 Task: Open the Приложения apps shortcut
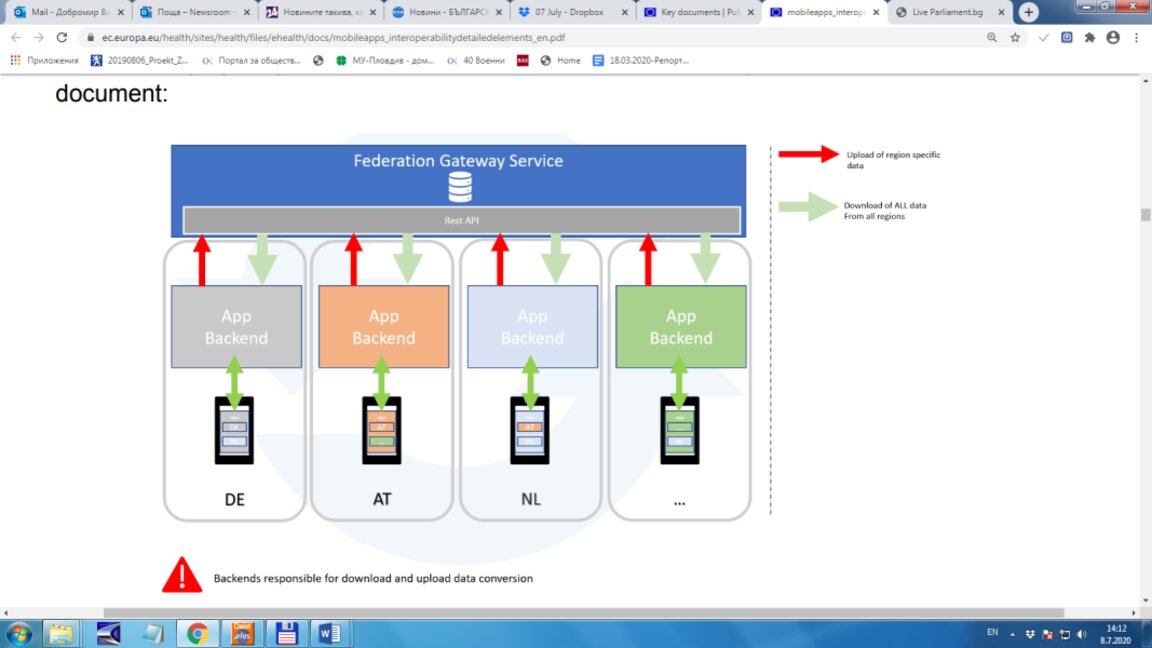pos(44,60)
